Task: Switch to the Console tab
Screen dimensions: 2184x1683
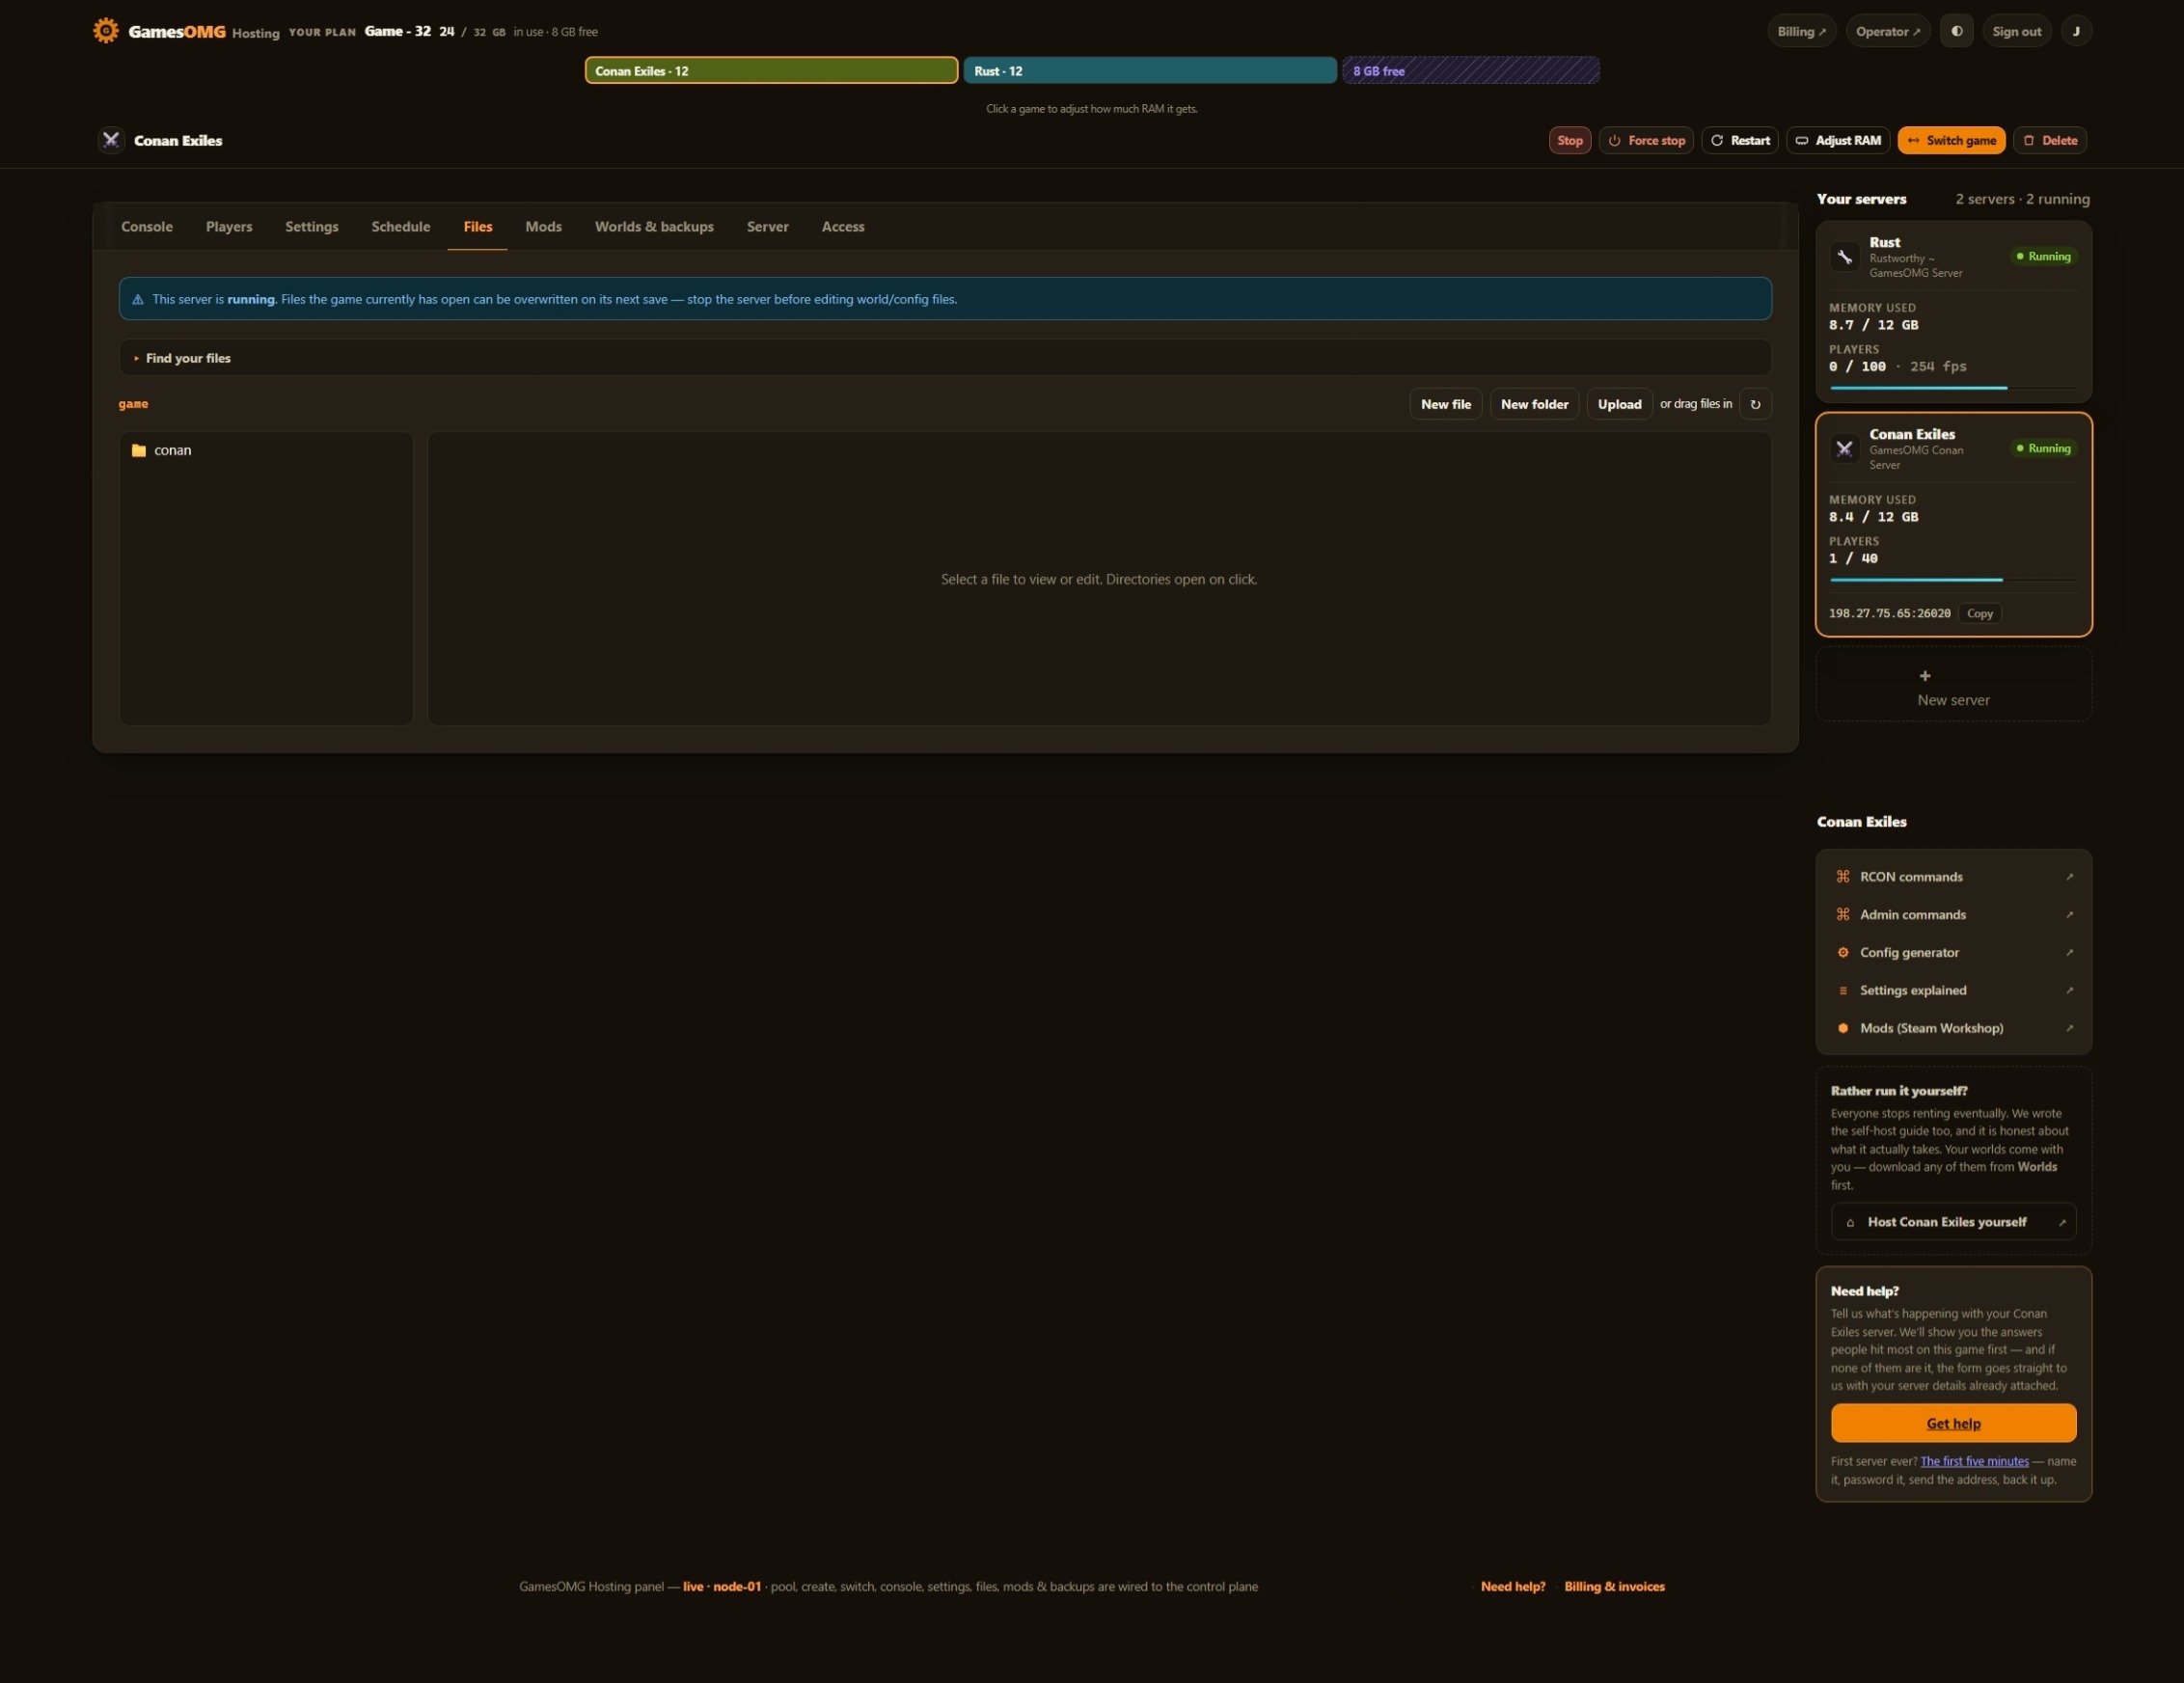Action: (x=147, y=227)
